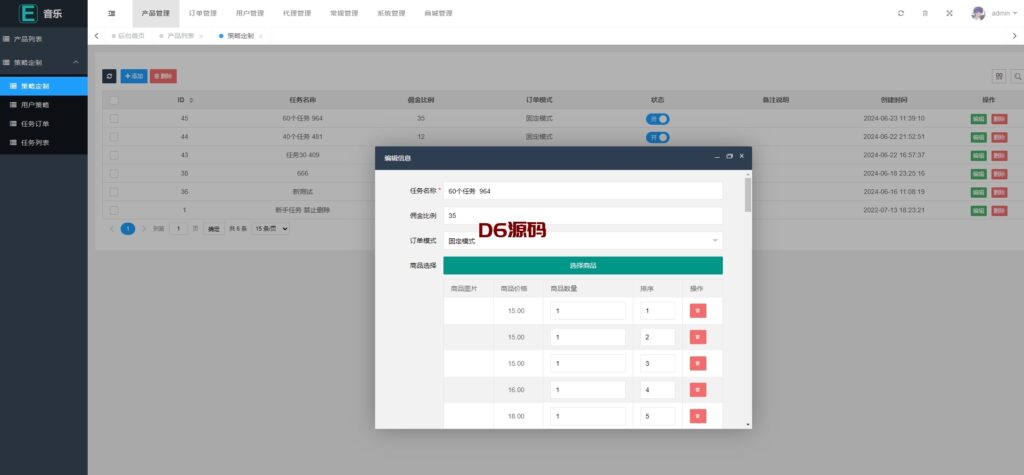Open 产品列表 in the sidebar
The width and height of the screenshot is (1024, 475).
pos(44,39)
